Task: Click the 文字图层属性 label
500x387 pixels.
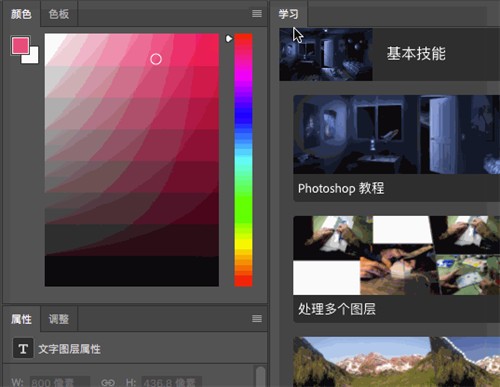Action: point(69,349)
